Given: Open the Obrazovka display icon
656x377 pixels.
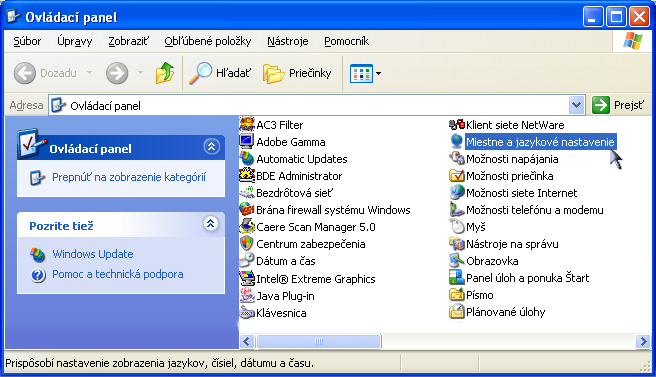Looking at the screenshot, I should pos(457,260).
